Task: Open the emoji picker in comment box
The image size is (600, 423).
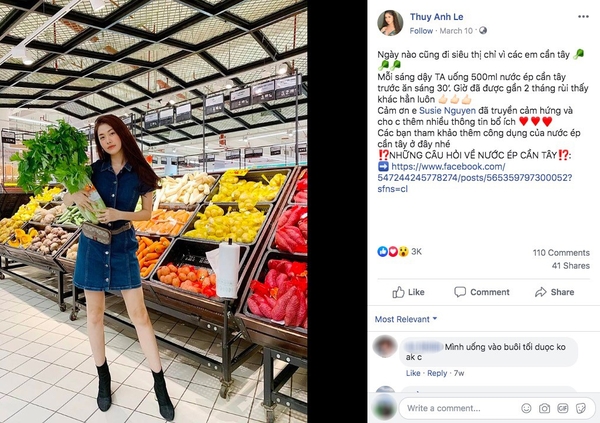Action: (x=527, y=408)
